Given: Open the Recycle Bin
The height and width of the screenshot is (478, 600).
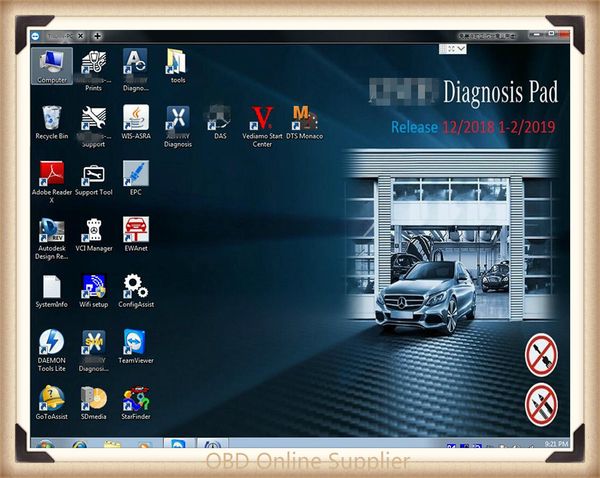Looking at the screenshot, I should [x=52, y=122].
